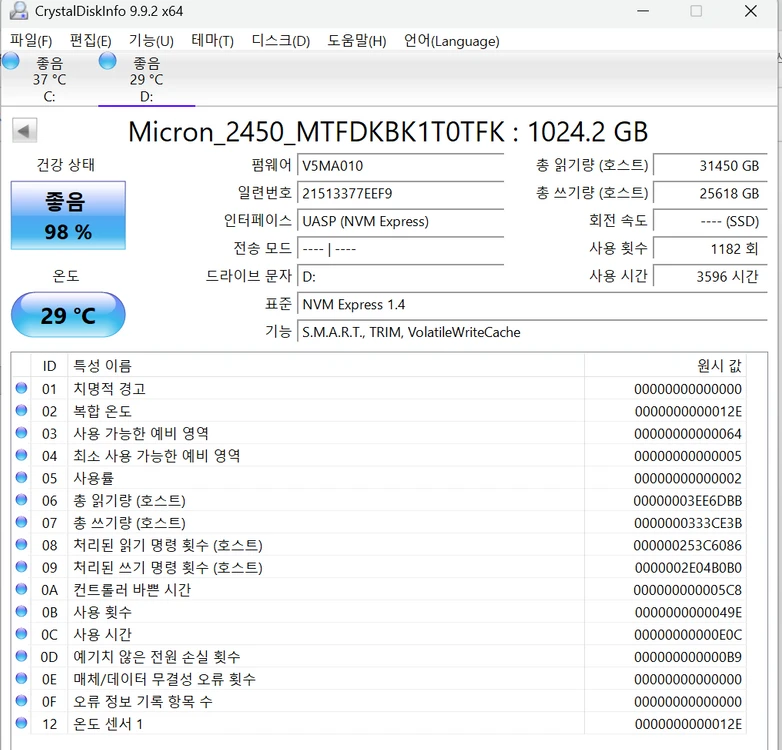Click raw value 0000002E04B0B0
This screenshot has height=750, width=782.
click(688, 567)
